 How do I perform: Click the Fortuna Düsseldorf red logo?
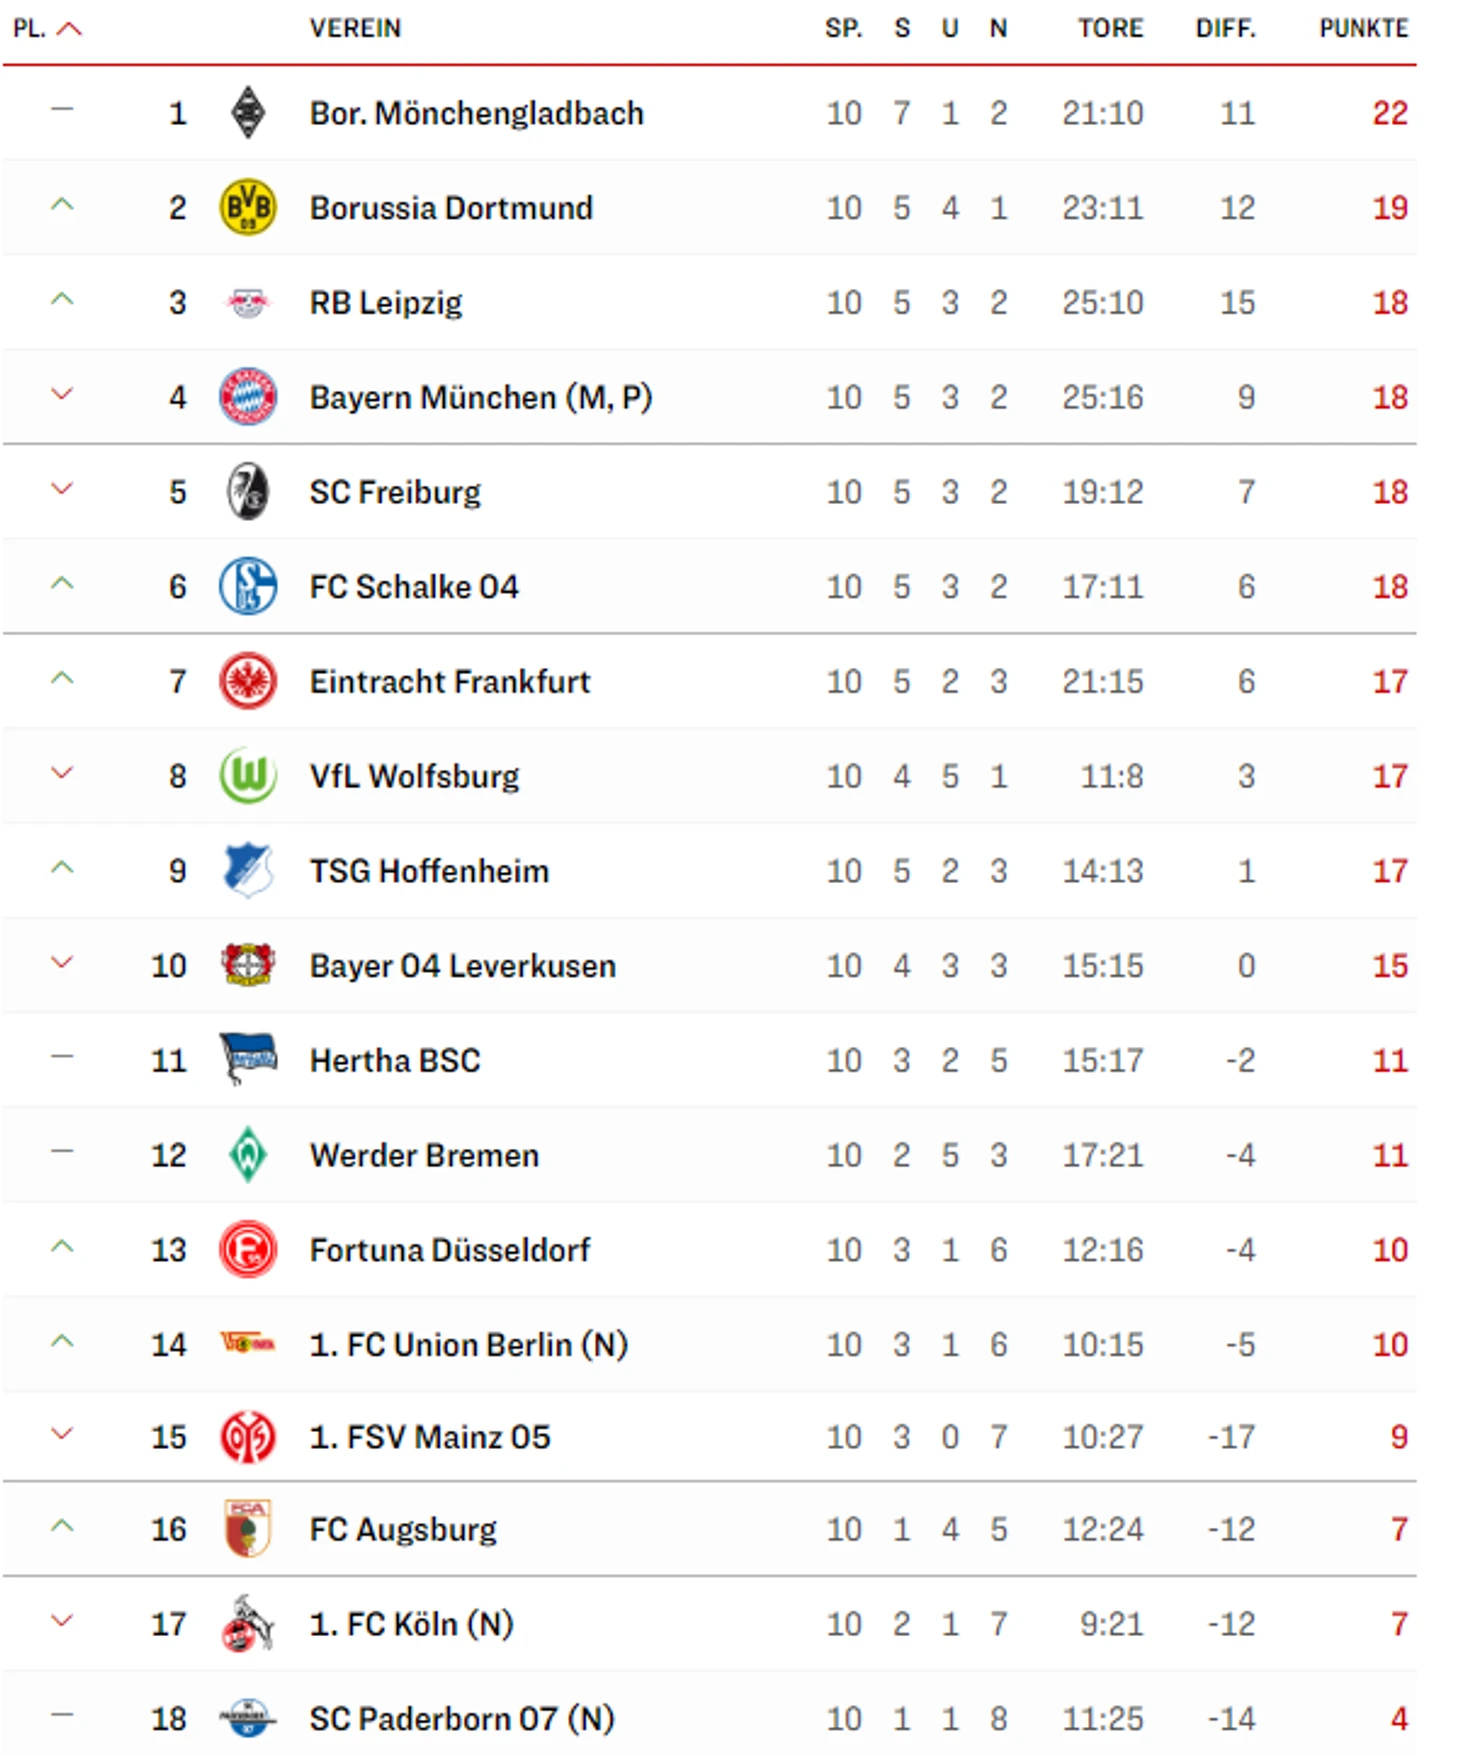[247, 1250]
